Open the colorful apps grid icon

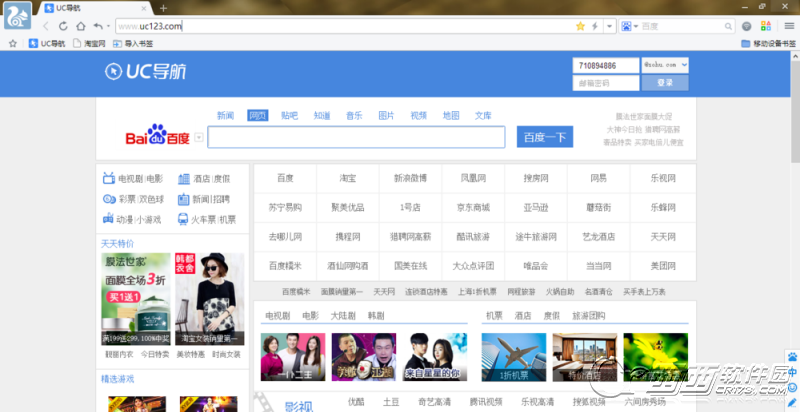click(x=766, y=26)
